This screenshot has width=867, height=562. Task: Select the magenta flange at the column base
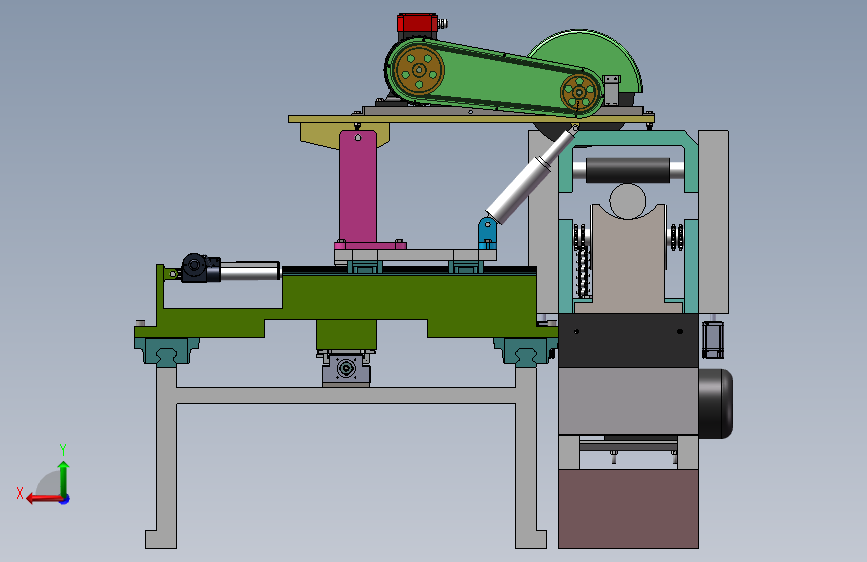click(x=370, y=245)
